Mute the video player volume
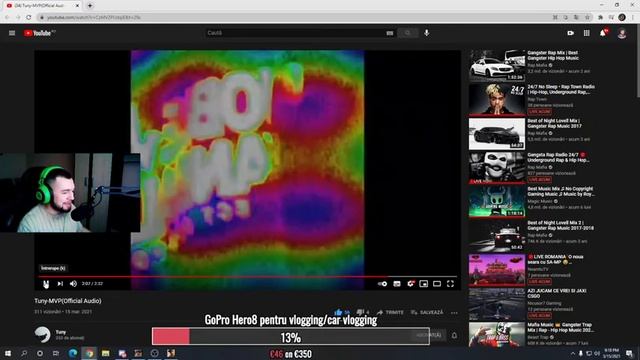The height and width of the screenshot is (360, 640). 73,284
